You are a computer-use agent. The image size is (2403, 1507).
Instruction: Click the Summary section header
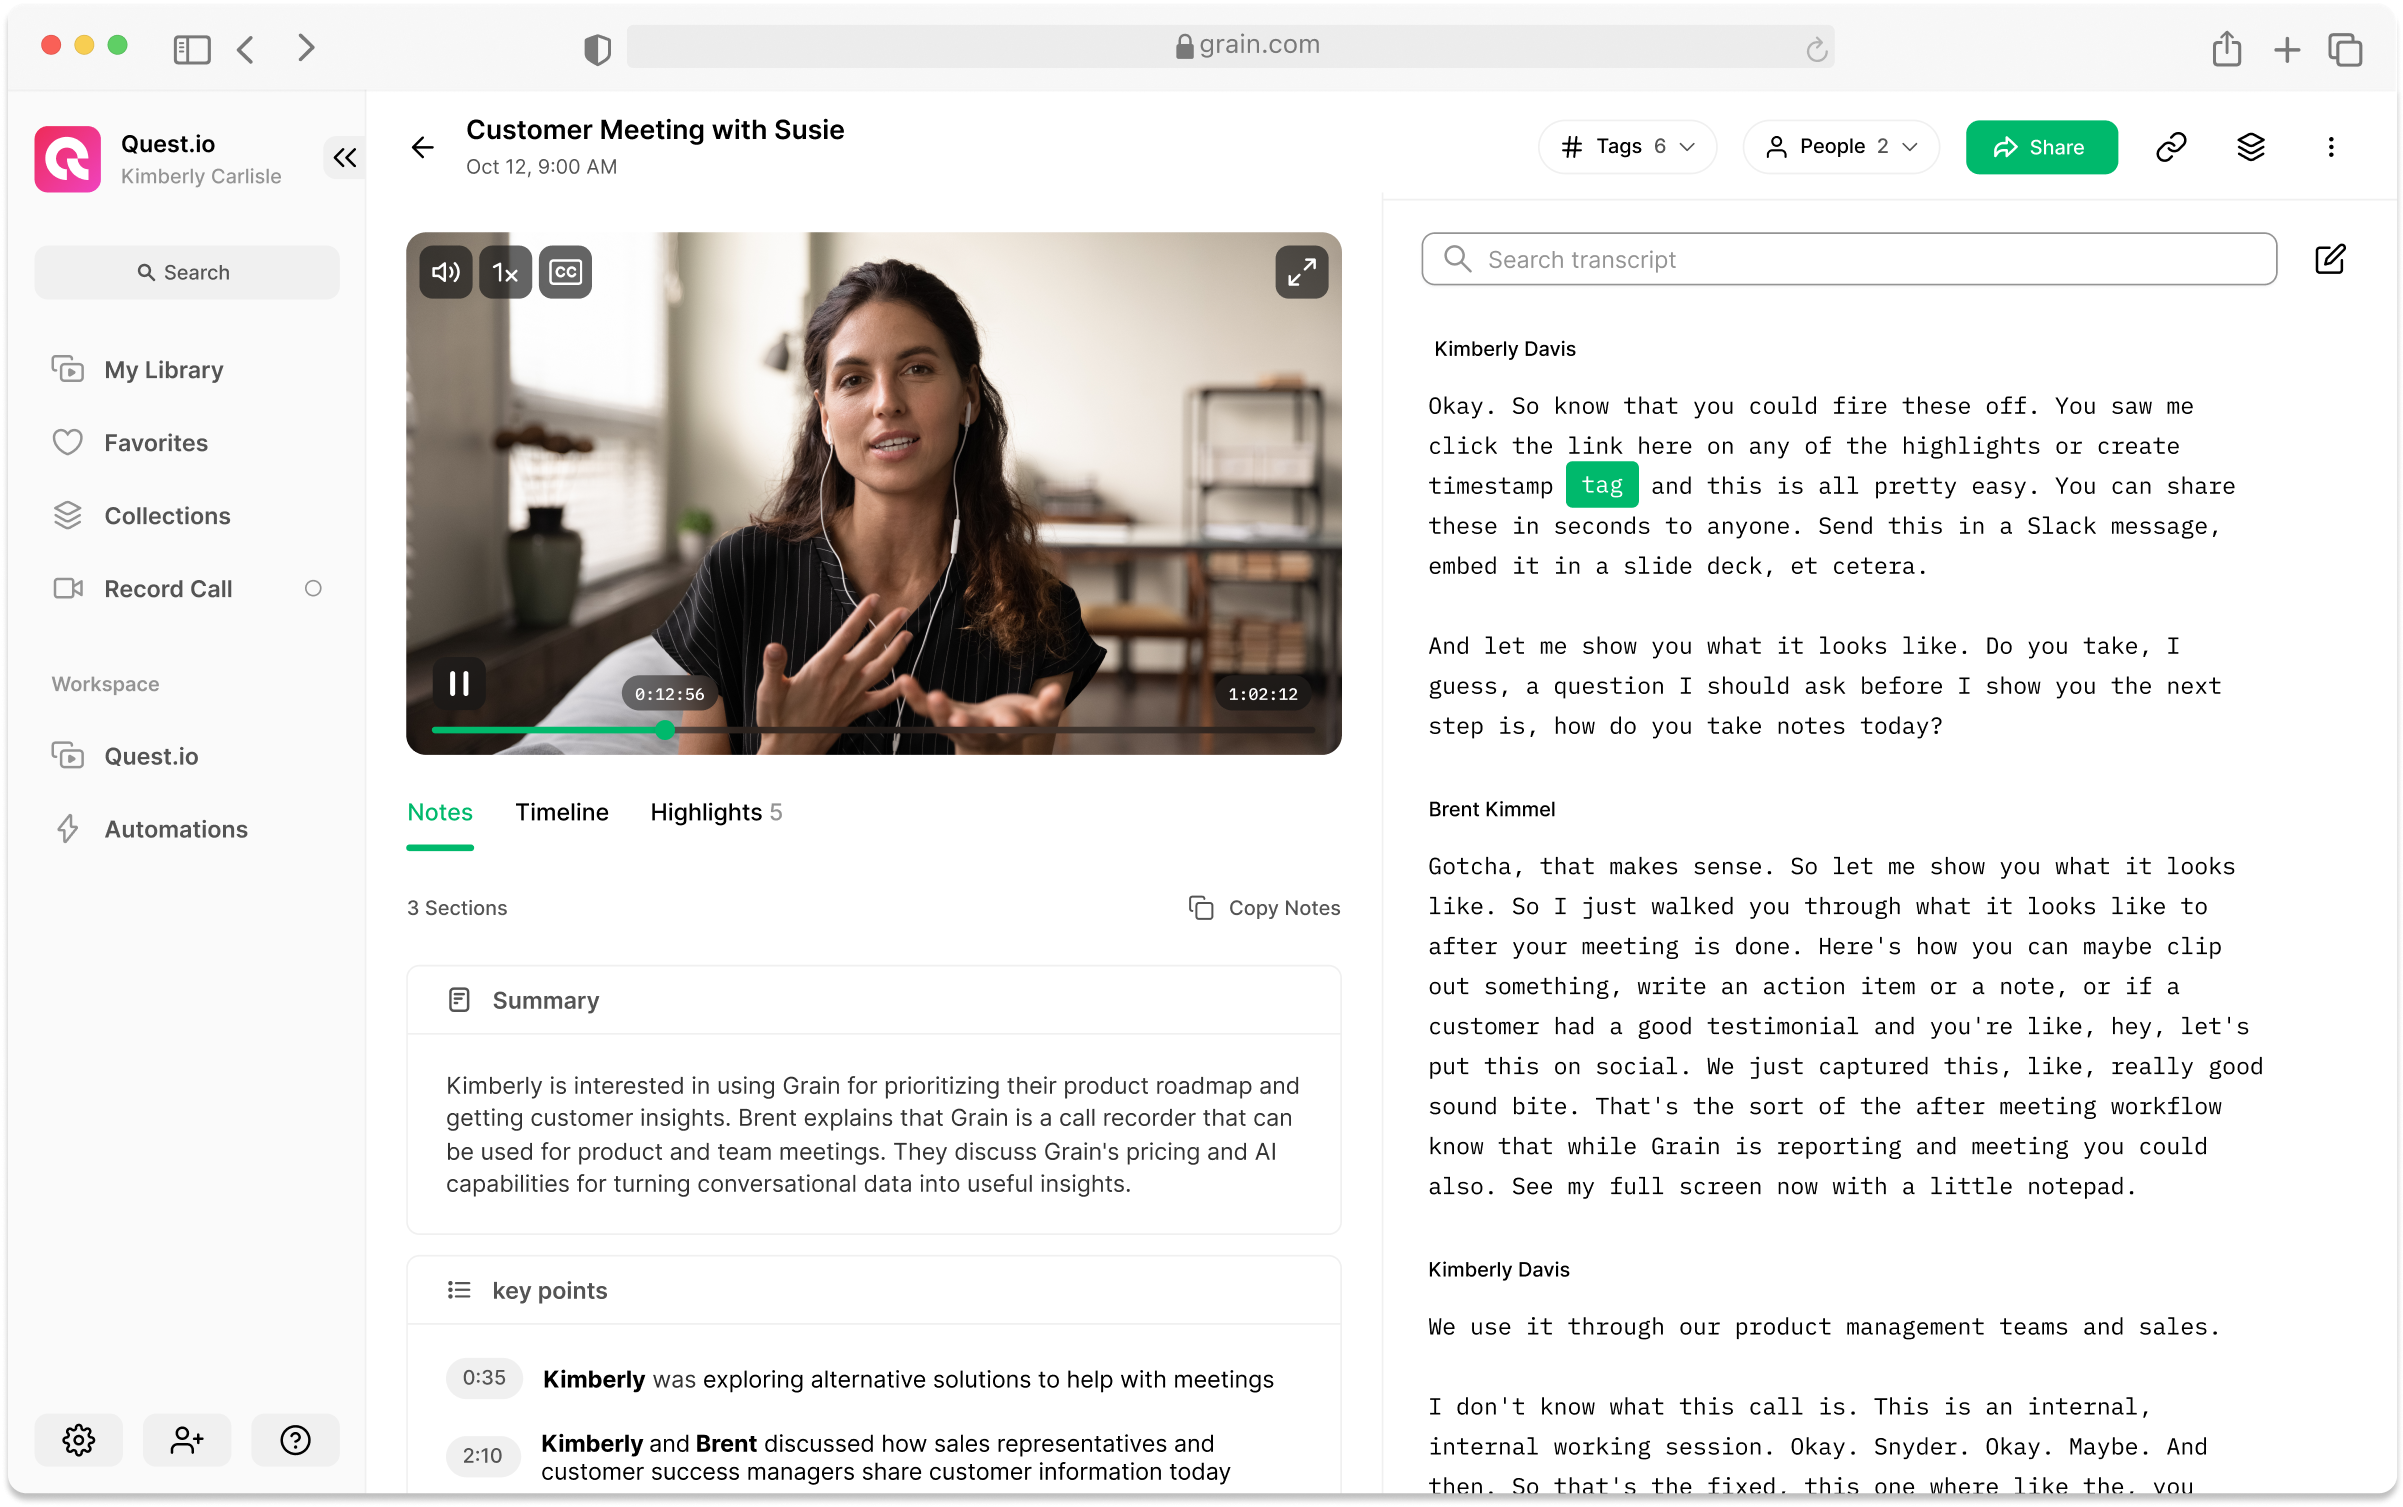(873, 1000)
